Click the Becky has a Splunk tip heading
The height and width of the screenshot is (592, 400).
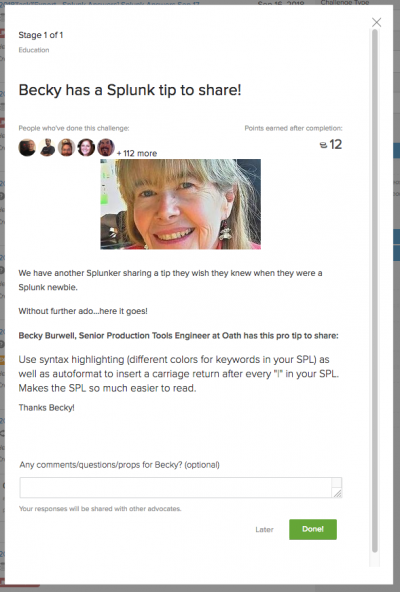[x=130, y=90]
